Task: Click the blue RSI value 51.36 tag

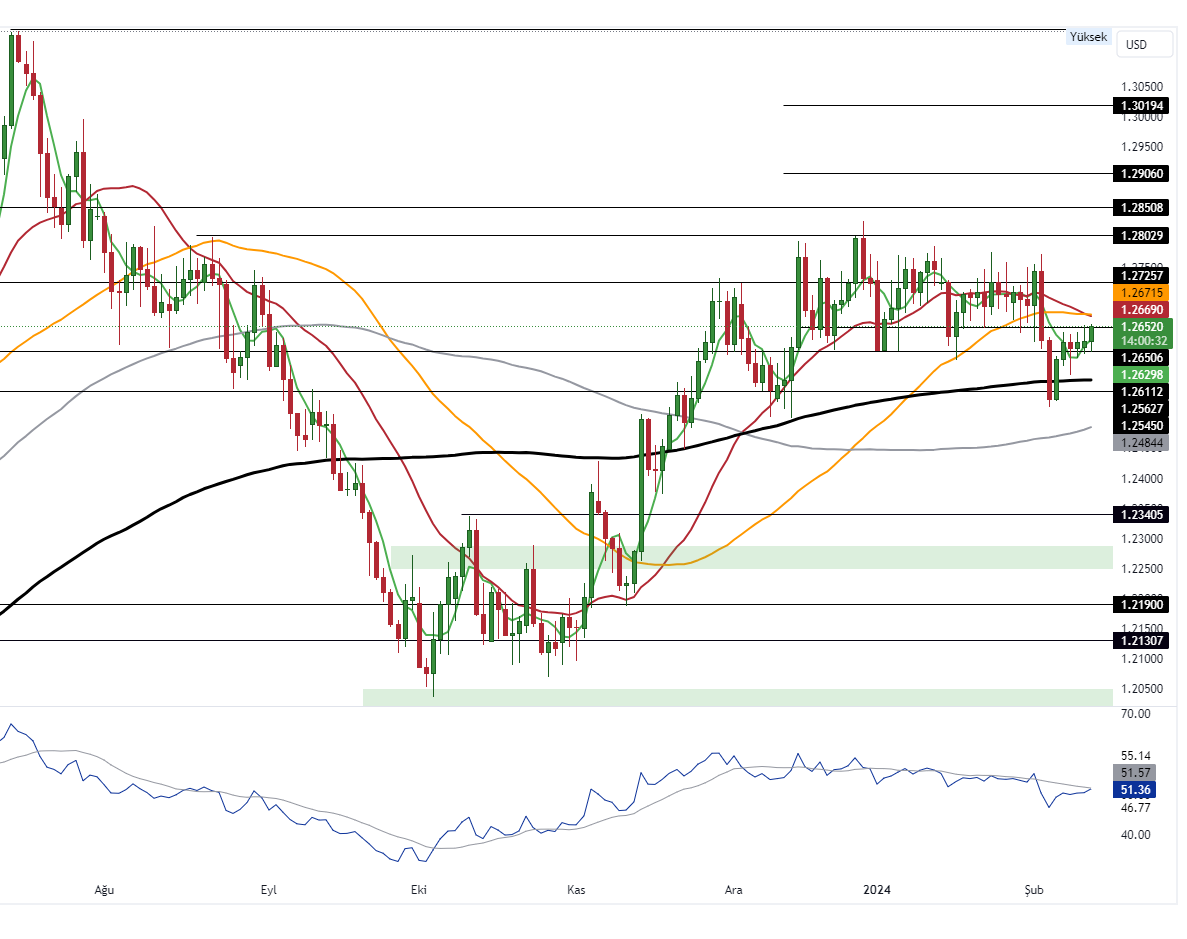Action: pyautogui.click(x=1134, y=790)
